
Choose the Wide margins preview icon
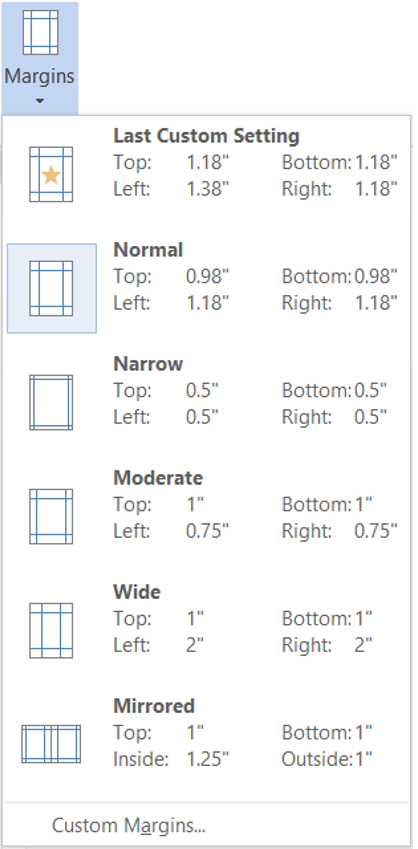point(51,631)
